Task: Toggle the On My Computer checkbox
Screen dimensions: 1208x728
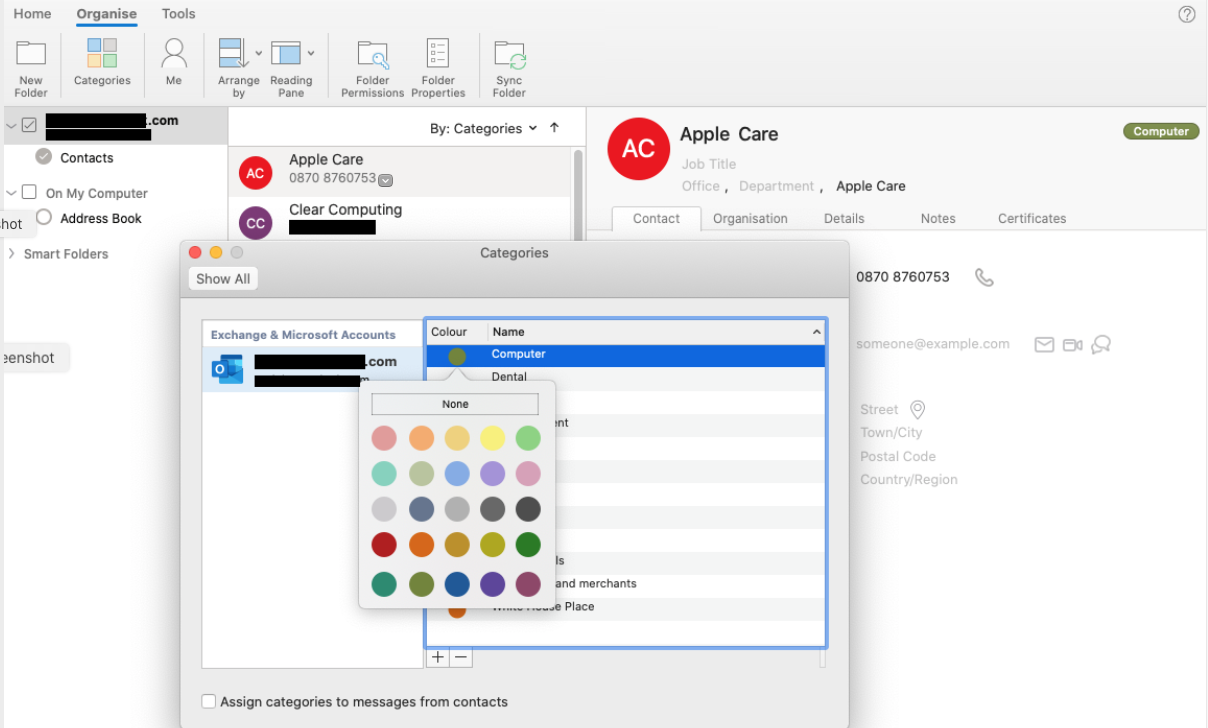Action: point(29,192)
